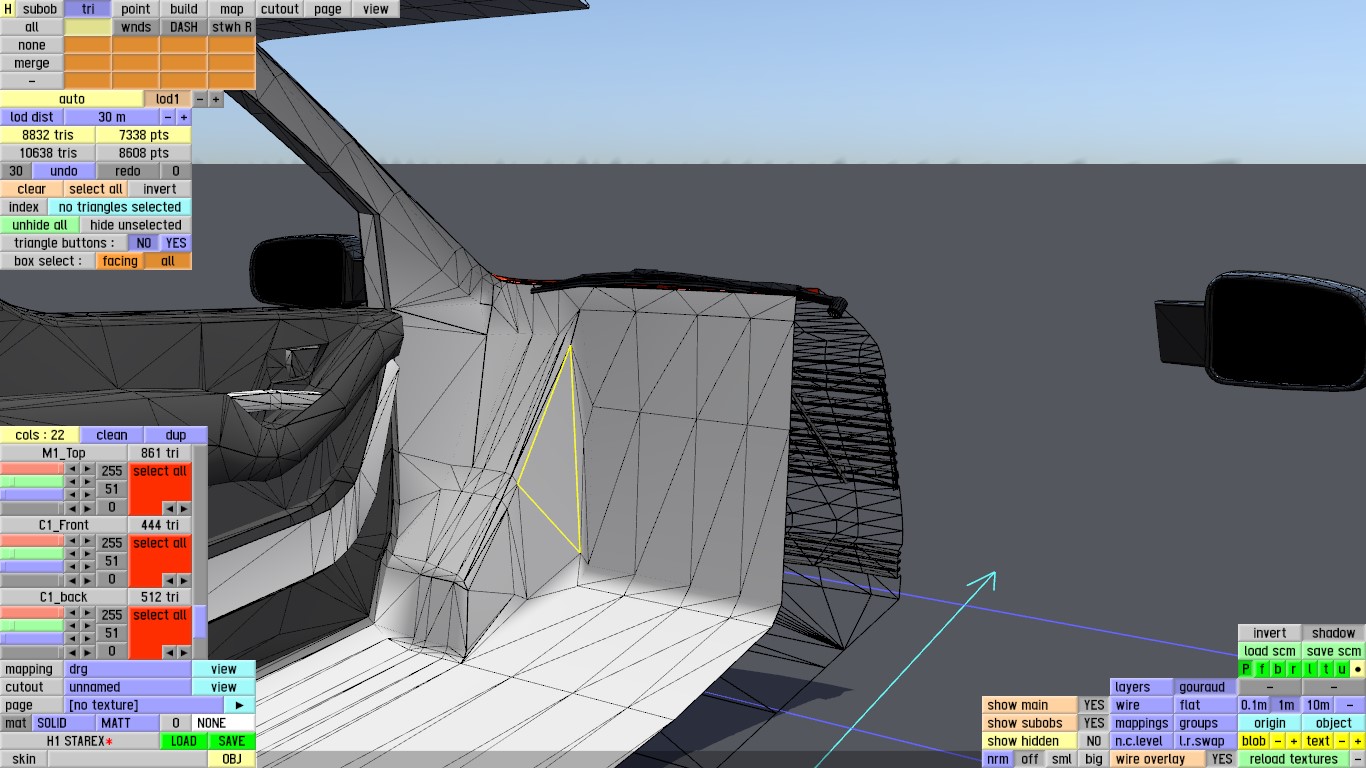Click the origin button
Viewport: 1366px width, 768px height.
(1270, 723)
